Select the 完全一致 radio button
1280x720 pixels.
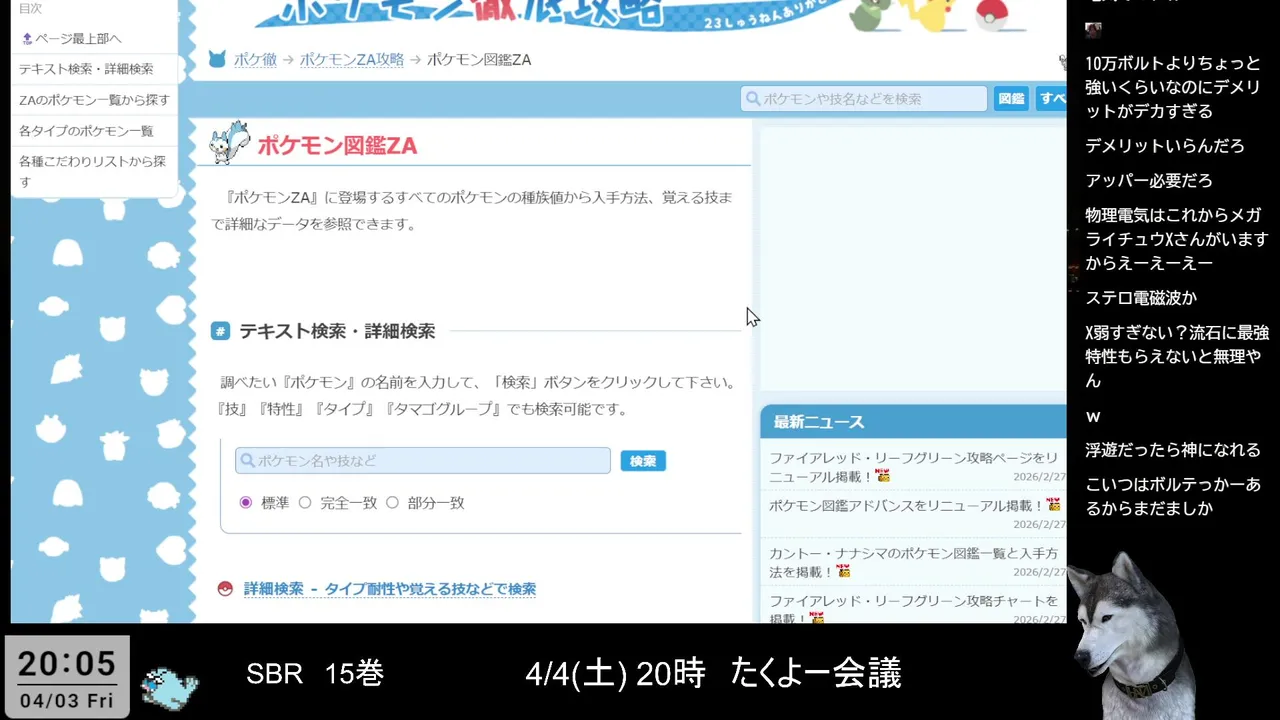click(305, 503)
